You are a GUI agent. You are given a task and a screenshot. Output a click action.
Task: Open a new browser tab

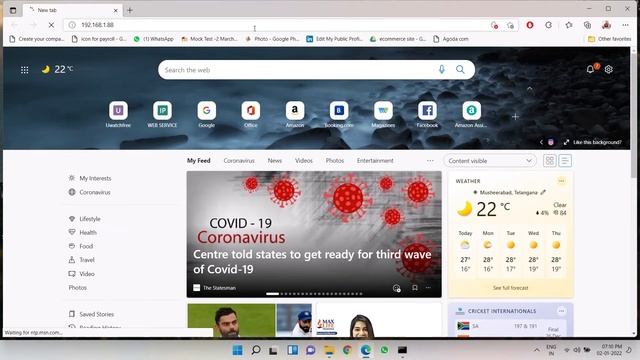tap(130, 10)
